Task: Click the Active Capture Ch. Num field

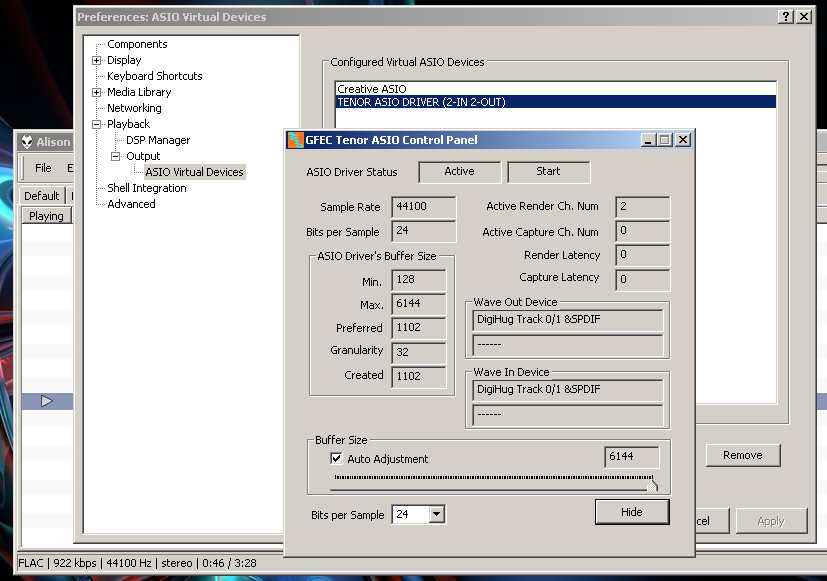Action: 642,231
